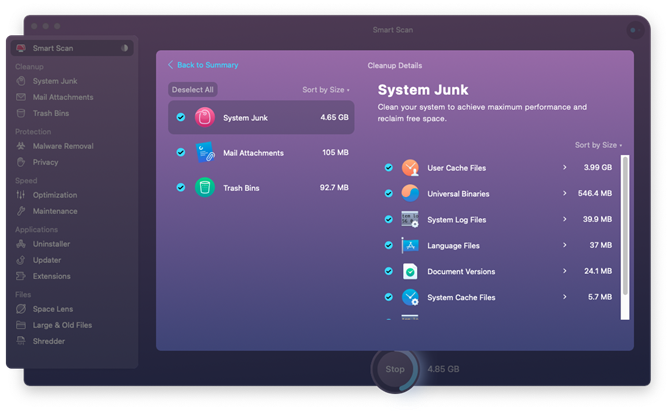Open the Malware Removal biohazard icon
The width and height of the screenshot is (670, 411).
click(21, 146)
